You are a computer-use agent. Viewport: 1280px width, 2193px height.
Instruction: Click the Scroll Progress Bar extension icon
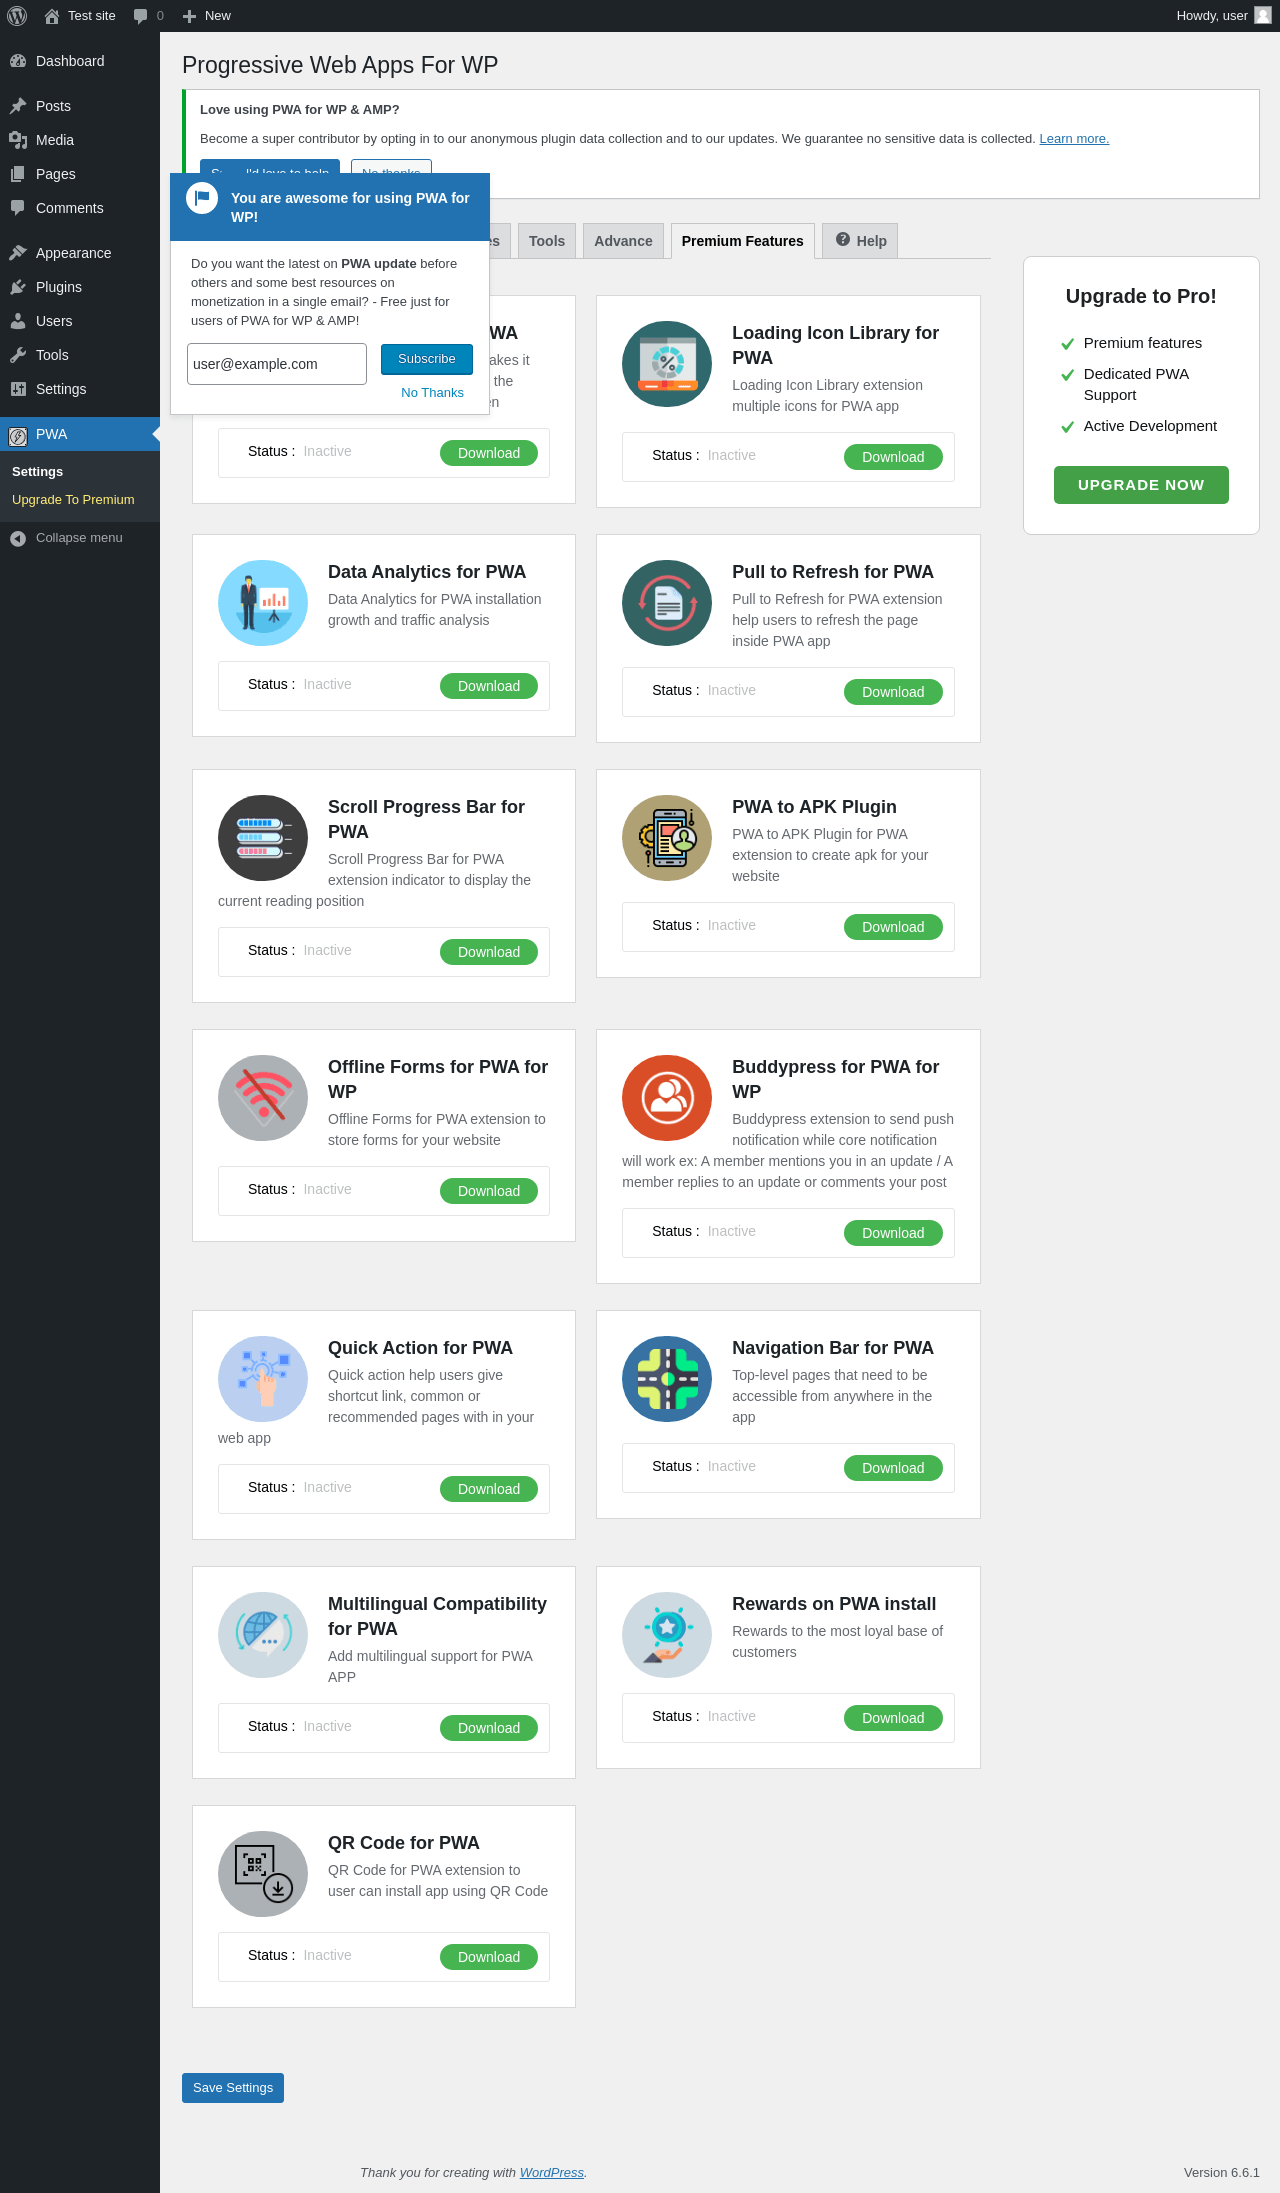(263, 838)
